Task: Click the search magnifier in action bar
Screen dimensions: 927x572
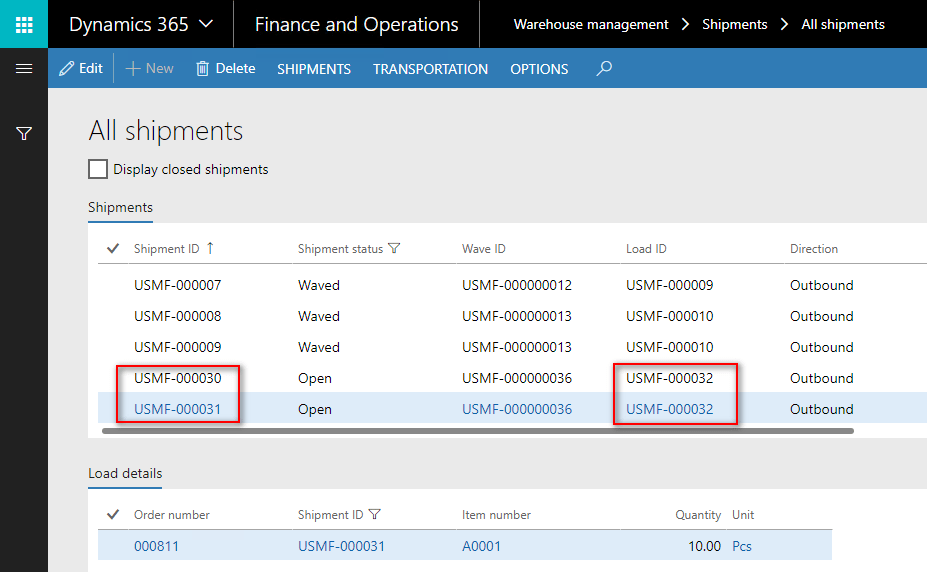Action: coord(604,69)
